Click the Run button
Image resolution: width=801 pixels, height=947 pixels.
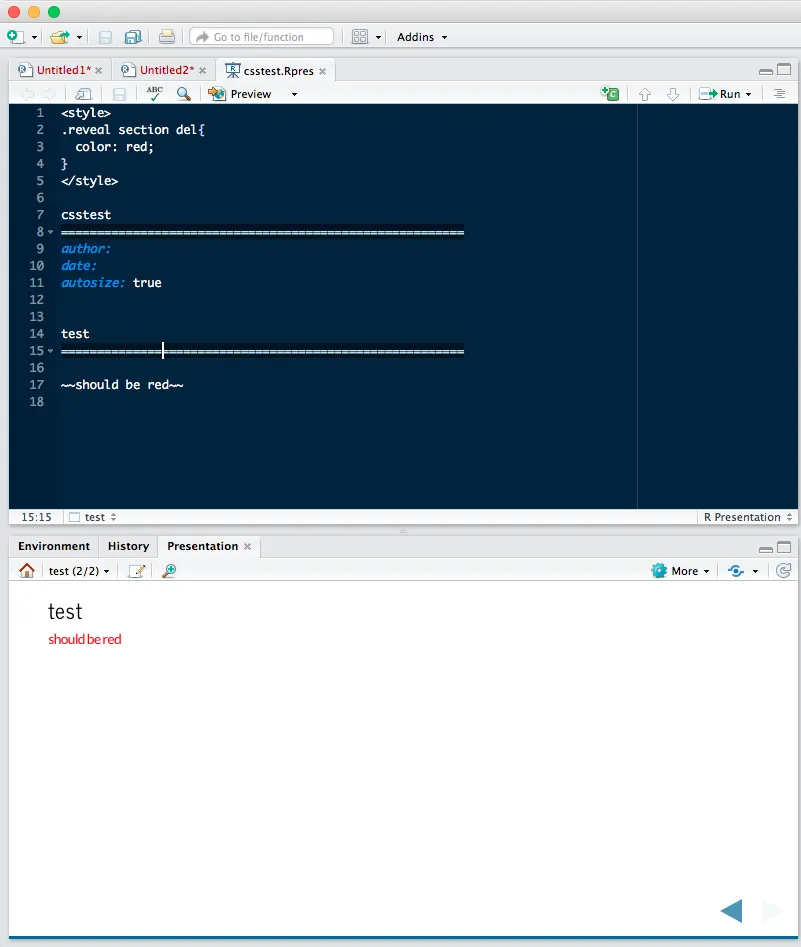pyautogui.click(x=719, y=94)
